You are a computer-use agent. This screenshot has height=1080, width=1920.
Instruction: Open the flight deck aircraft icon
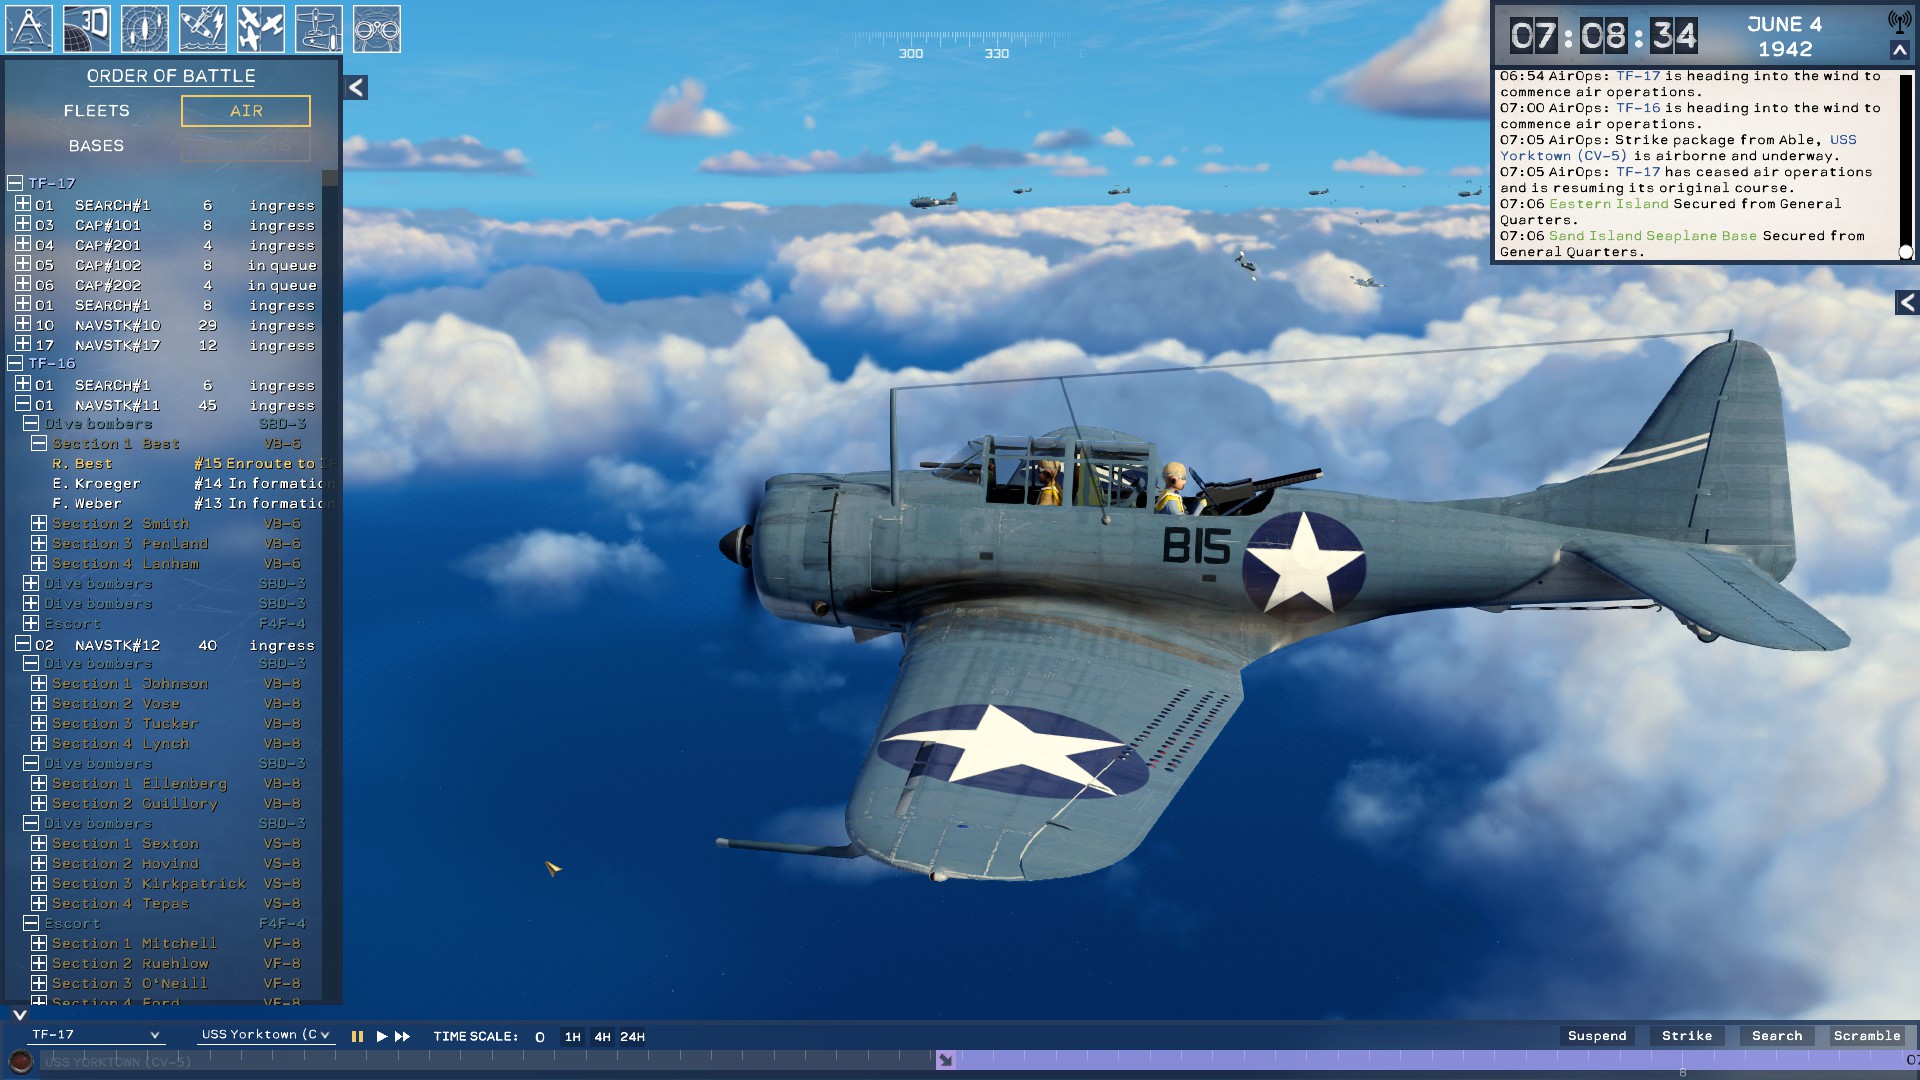(x=319, y=28)
